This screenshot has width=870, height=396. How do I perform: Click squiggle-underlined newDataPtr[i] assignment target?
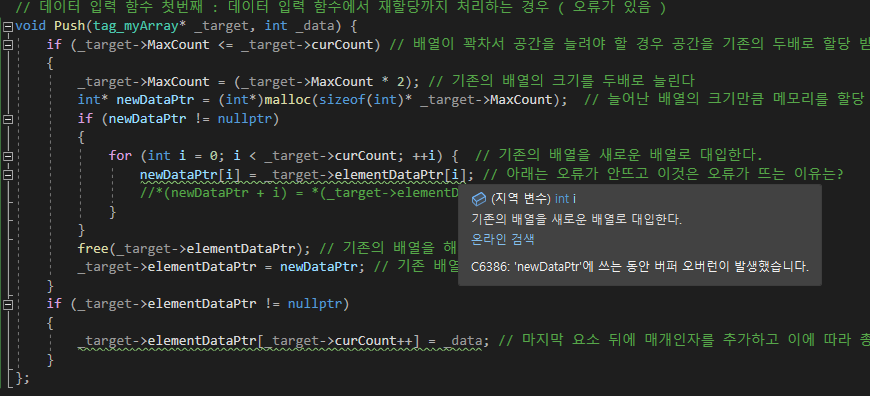(191, 175)
